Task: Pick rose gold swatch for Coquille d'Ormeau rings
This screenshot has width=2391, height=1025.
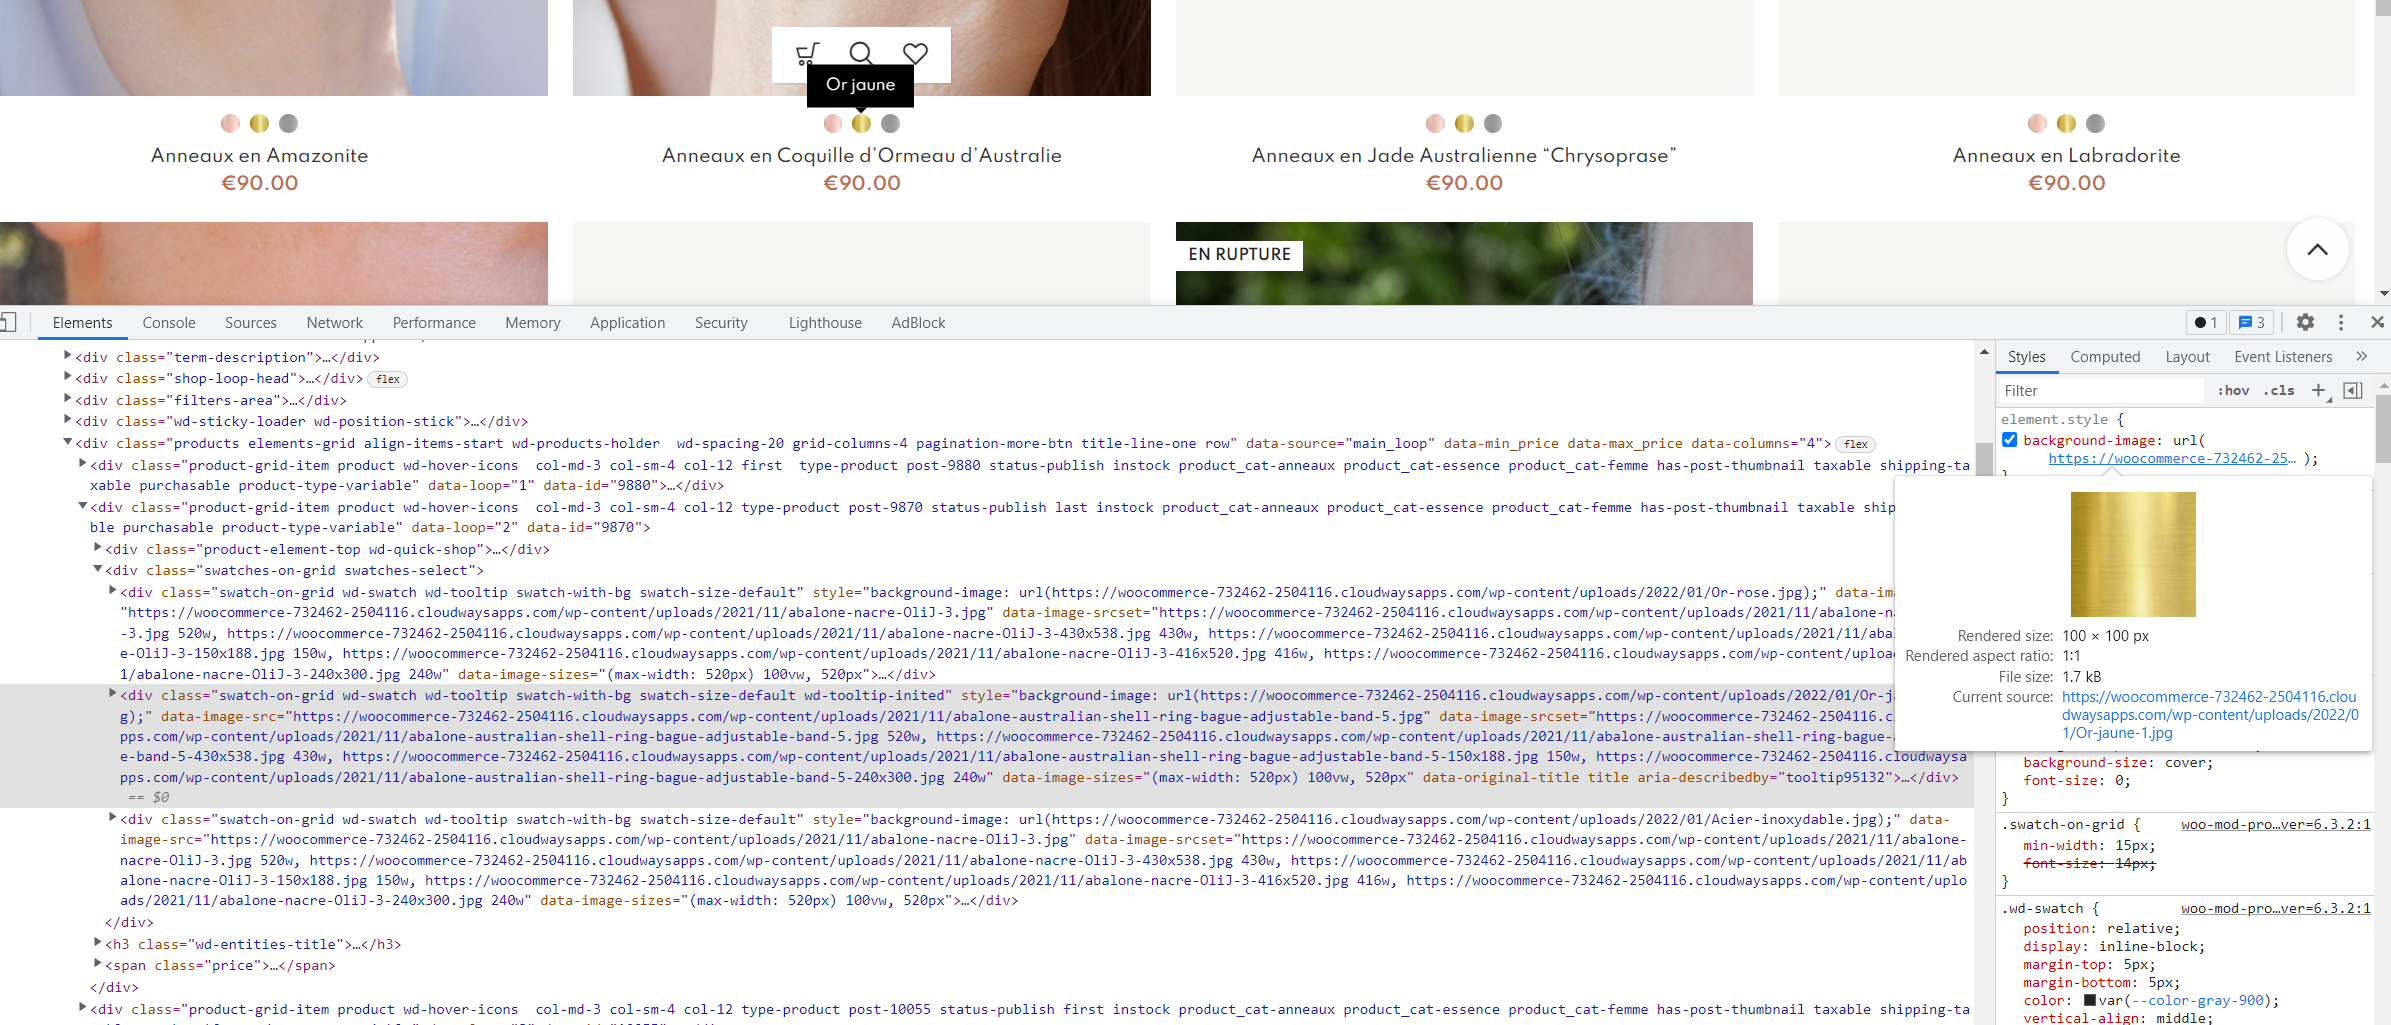Action: pyautogui.click(x=832, y=123)
